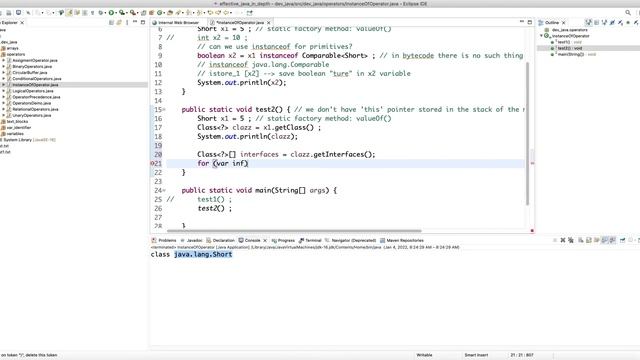Open the Maven Repositories tab

click(x=402, y=240)
